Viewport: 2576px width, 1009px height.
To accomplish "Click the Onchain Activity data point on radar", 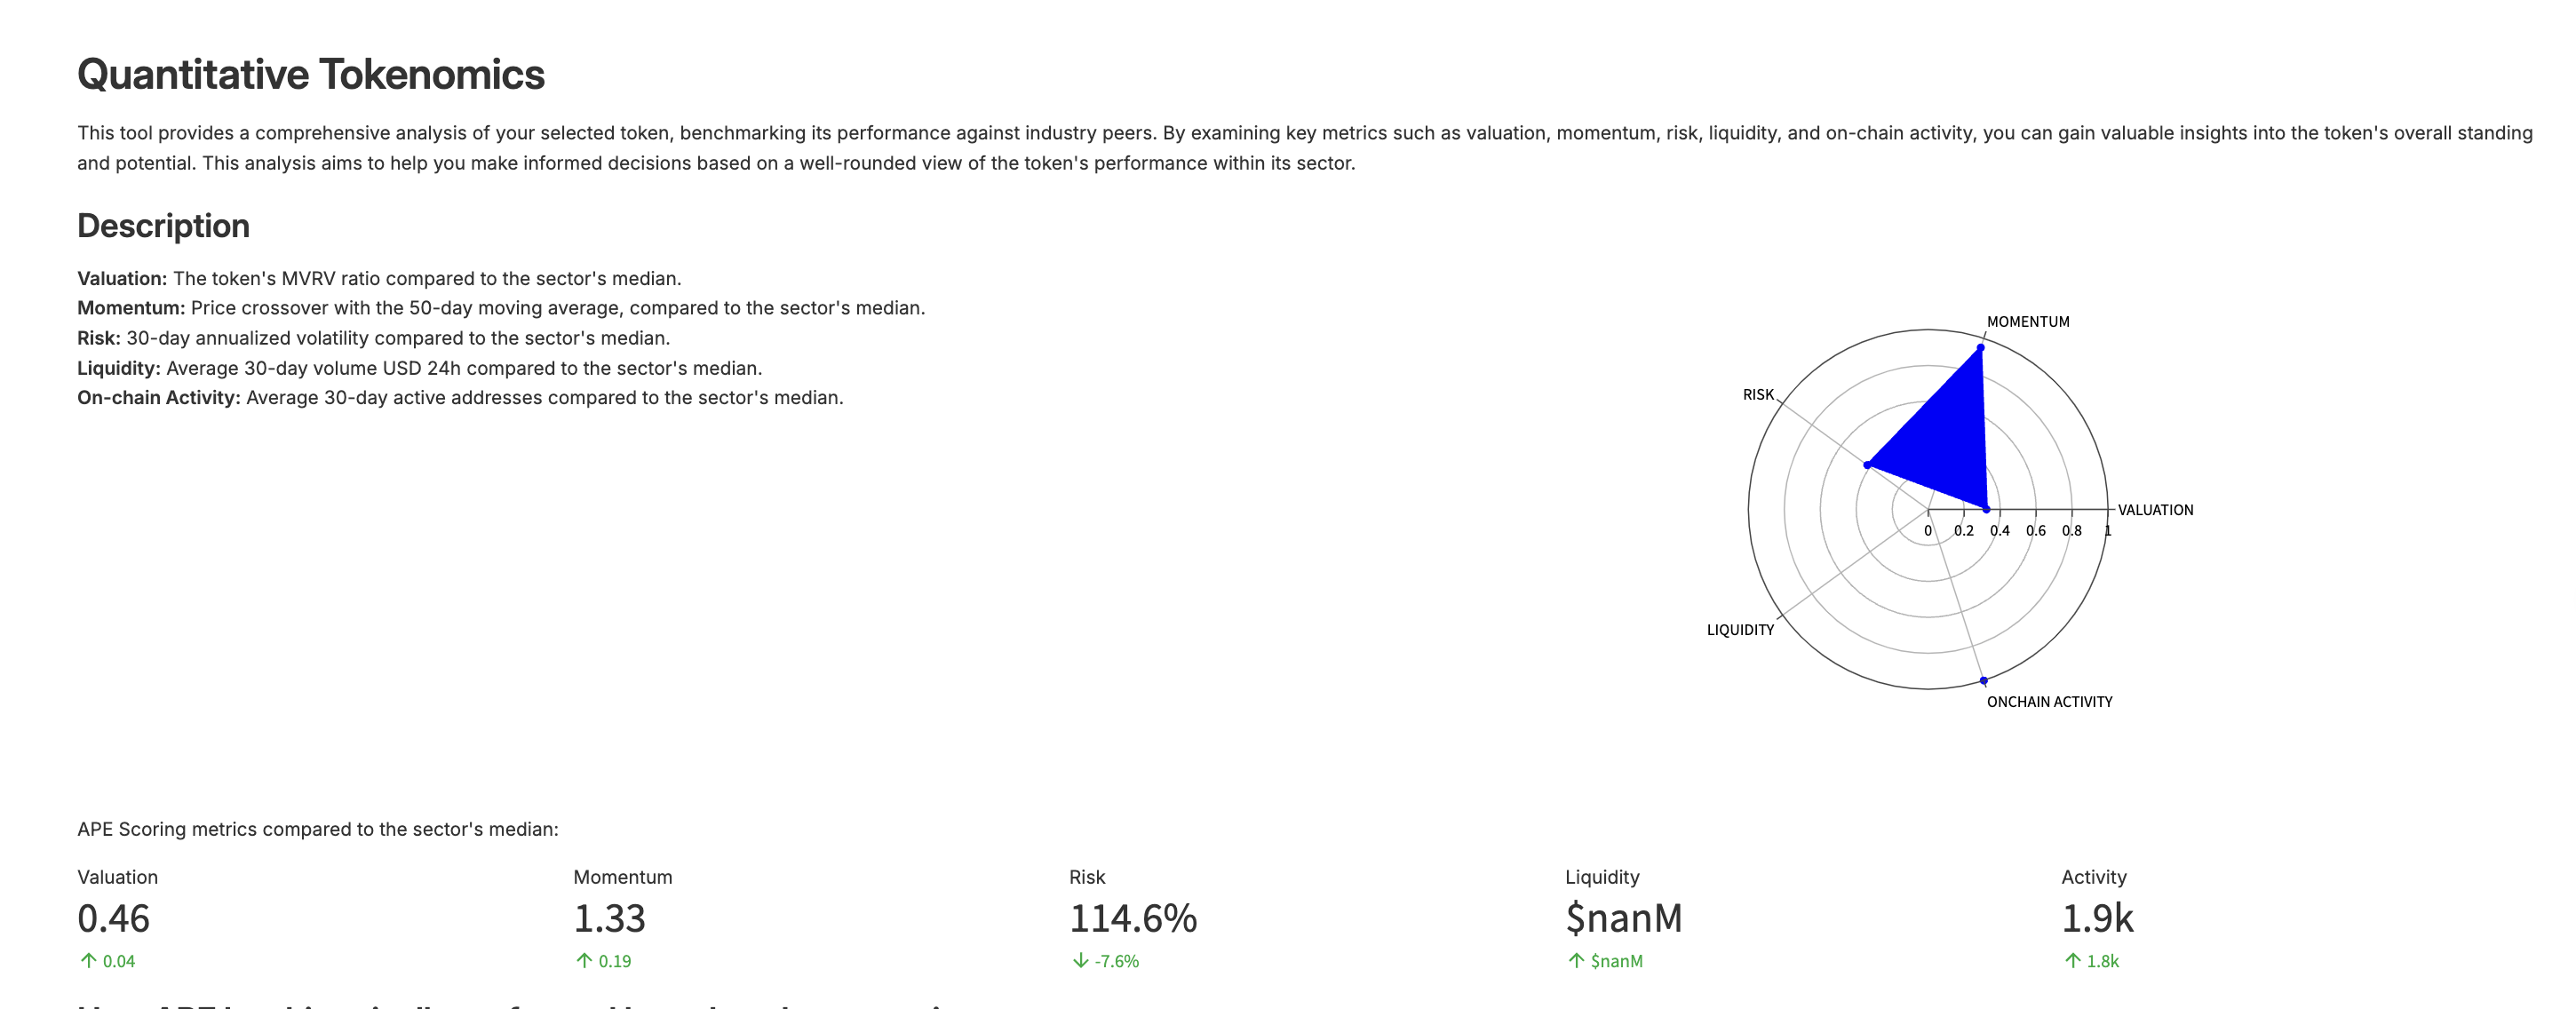I will (x=1984, y=681).
